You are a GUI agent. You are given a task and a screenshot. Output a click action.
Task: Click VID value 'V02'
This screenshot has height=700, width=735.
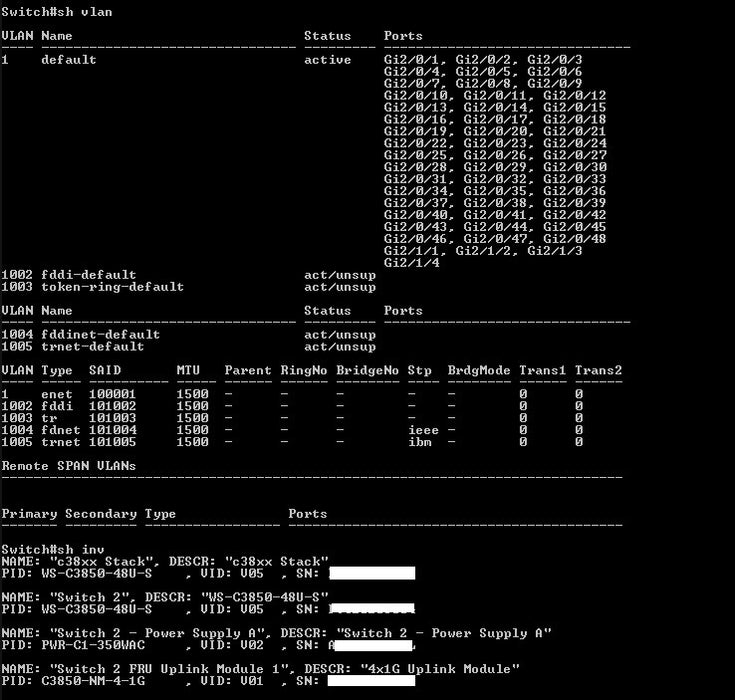(252, 645)
